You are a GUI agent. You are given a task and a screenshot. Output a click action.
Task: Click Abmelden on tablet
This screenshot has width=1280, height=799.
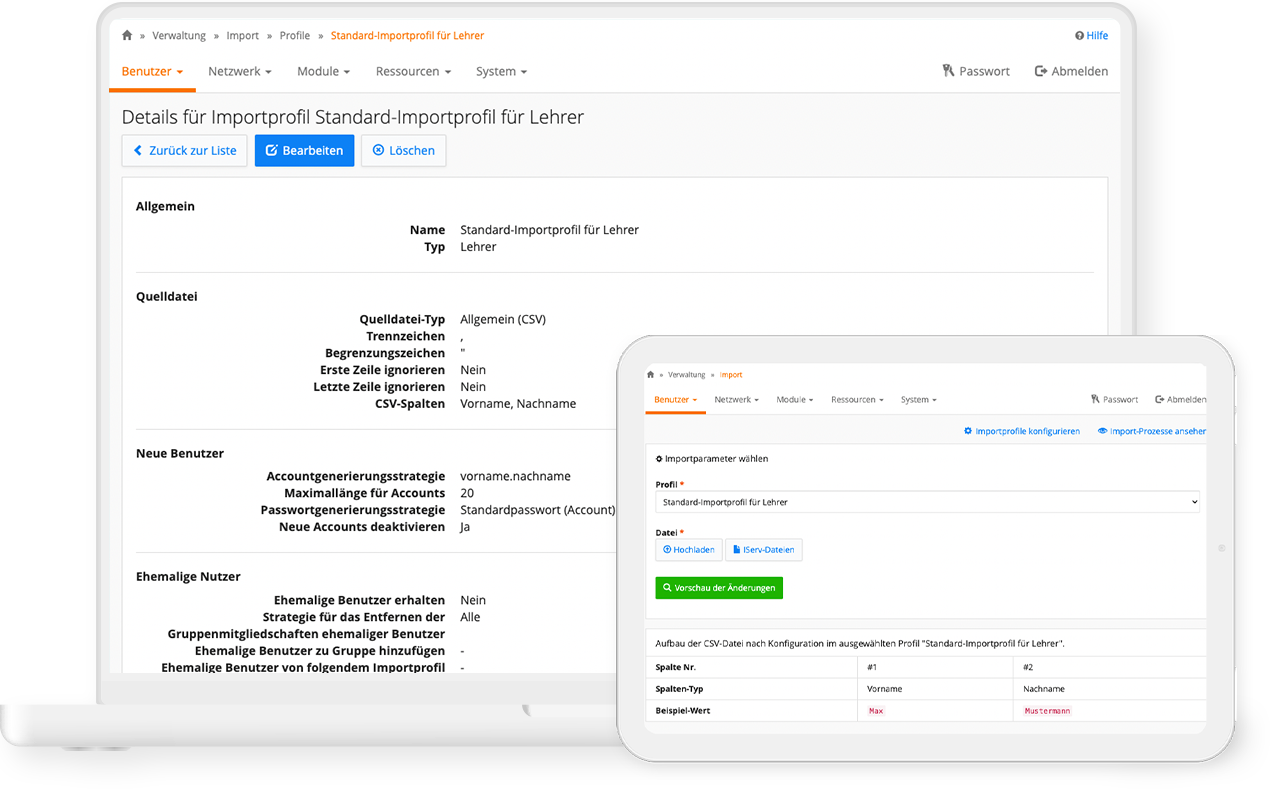pos(1180,399)
